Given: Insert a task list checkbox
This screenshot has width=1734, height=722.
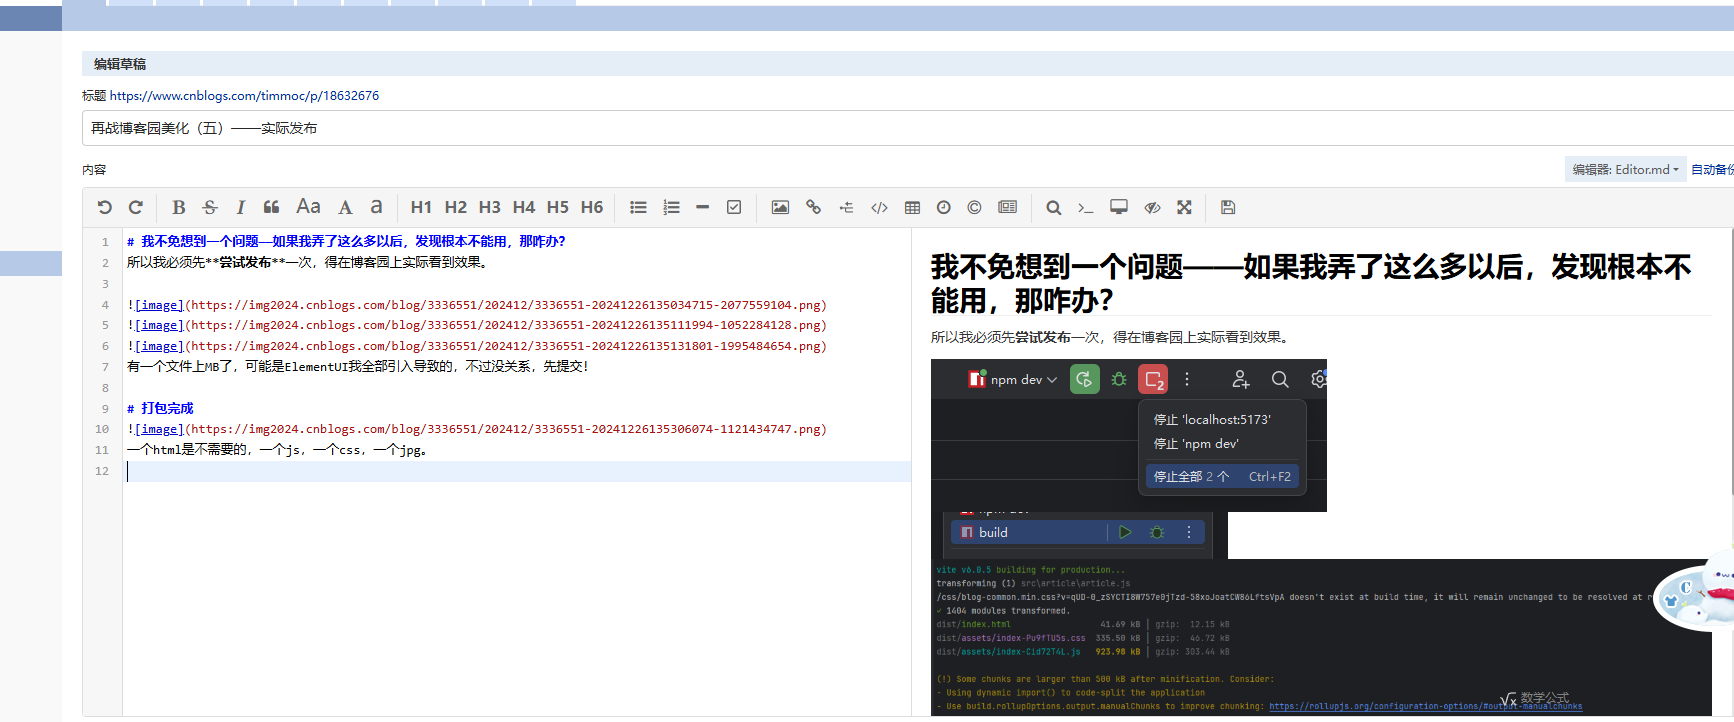Looking at the screenshot, I should point(734,207).
